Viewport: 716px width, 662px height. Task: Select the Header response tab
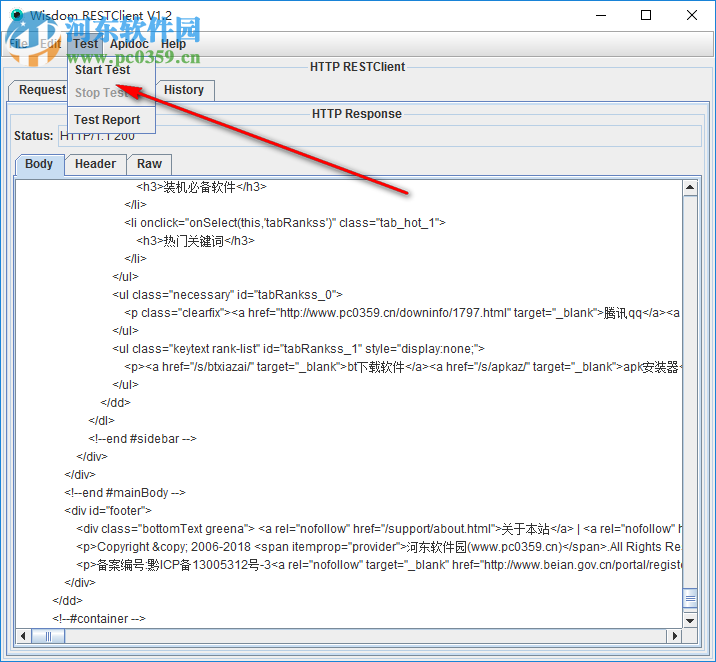[95, 164]
